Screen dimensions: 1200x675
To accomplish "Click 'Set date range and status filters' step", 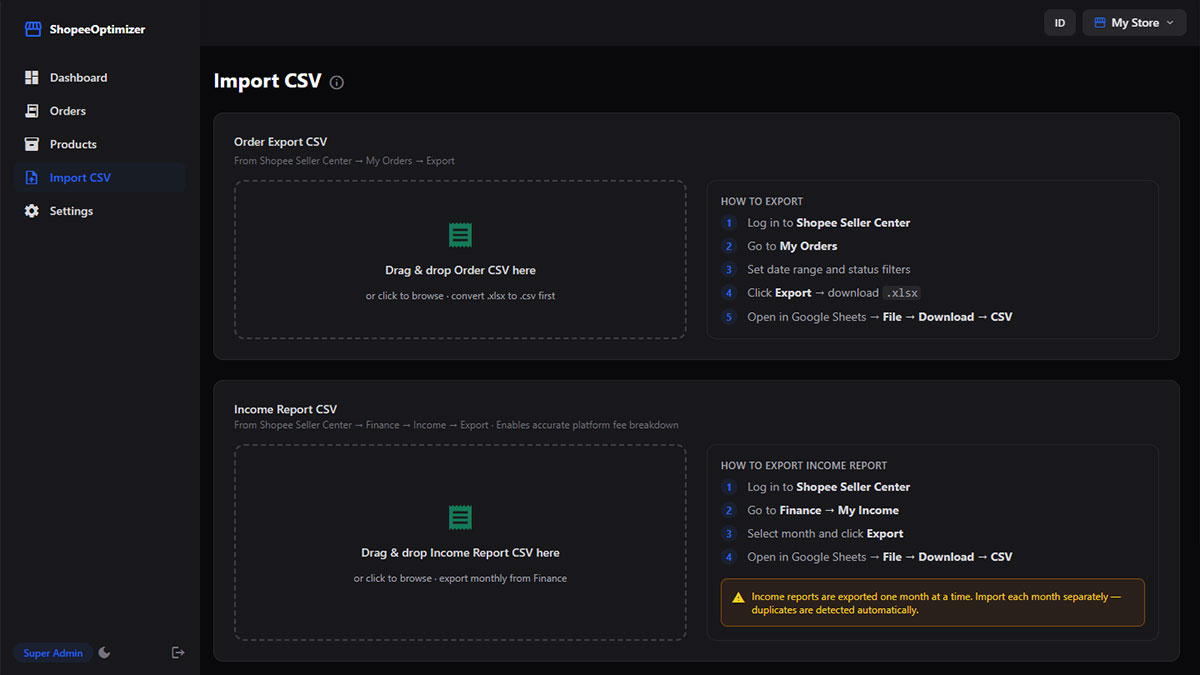I will 828,269.
